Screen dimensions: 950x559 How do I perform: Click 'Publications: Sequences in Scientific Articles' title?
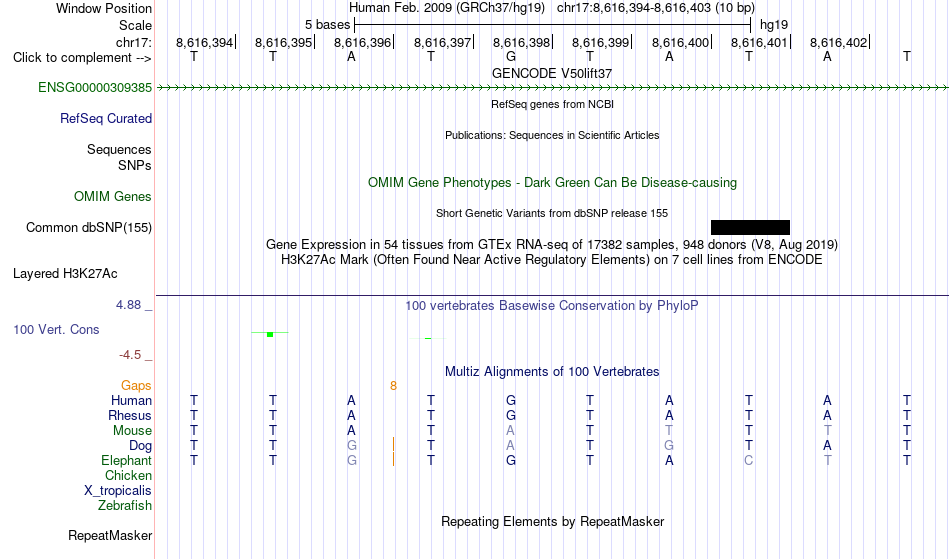coord(552,135)
